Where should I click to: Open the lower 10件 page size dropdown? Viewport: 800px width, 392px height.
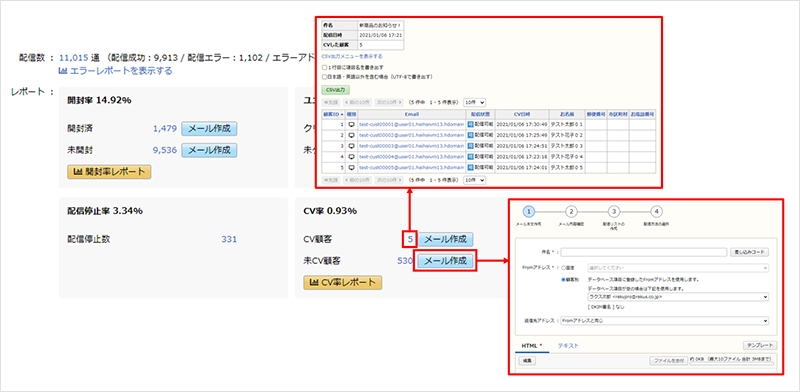pos(474,180)
